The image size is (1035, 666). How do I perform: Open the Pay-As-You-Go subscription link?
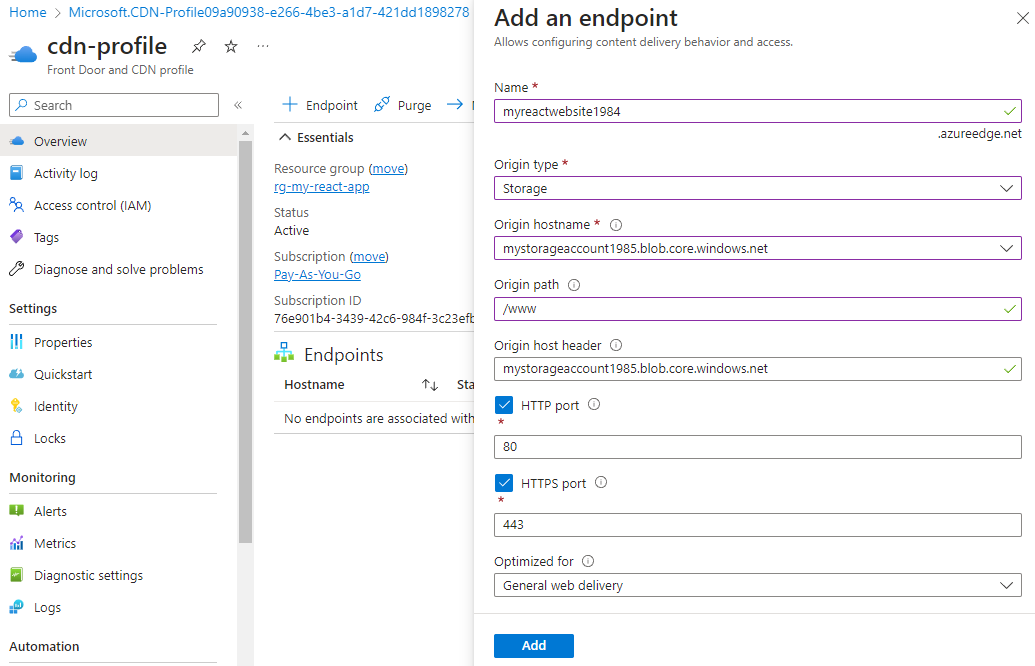click(317, 275)
